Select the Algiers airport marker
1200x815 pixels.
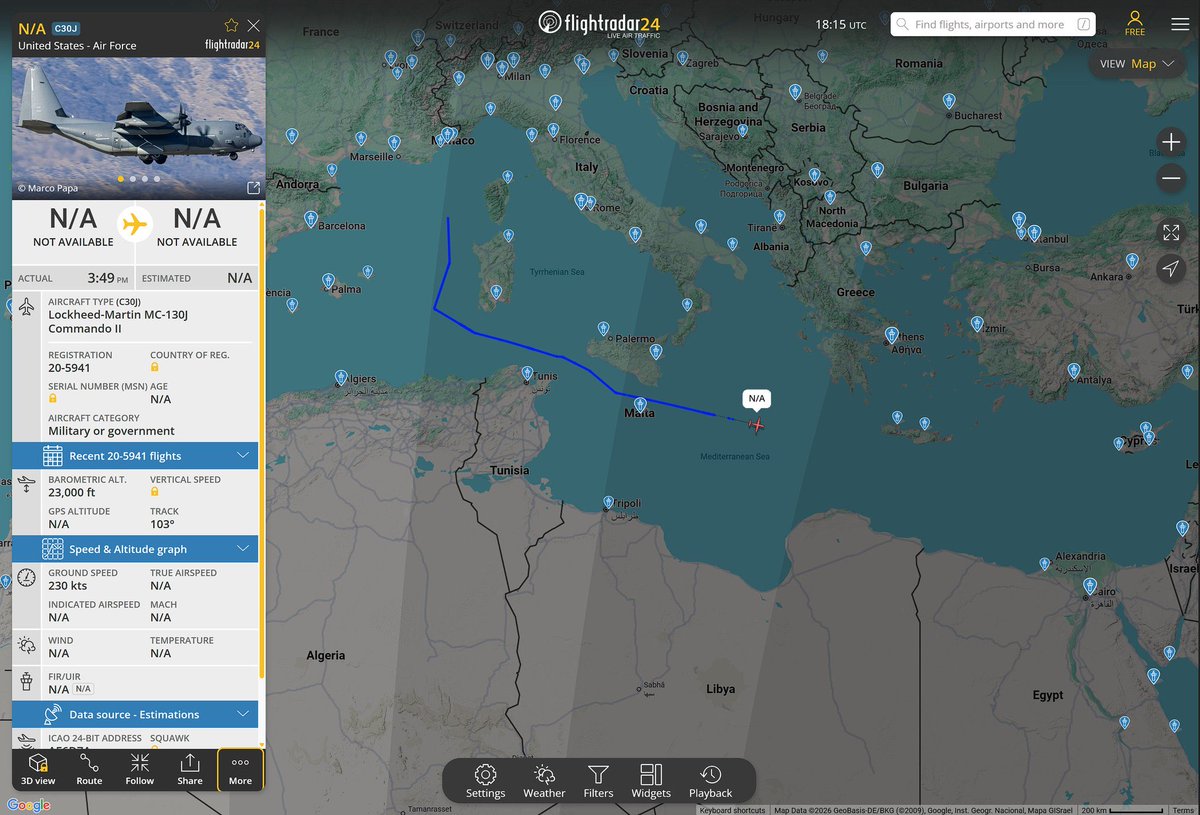(341, 375)
